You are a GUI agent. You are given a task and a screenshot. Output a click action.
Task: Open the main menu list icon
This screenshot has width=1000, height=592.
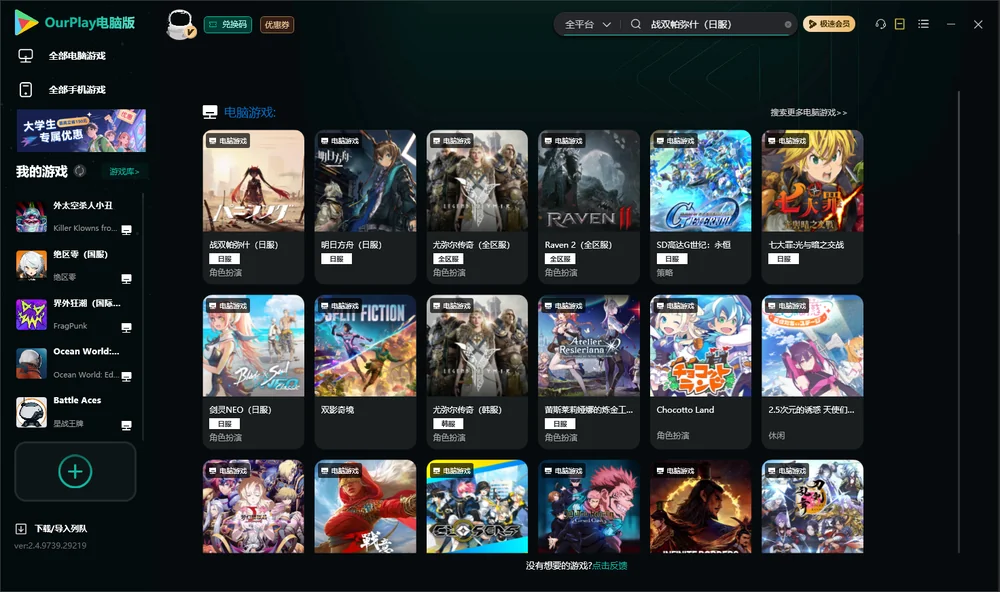click(x=923, y=24)
